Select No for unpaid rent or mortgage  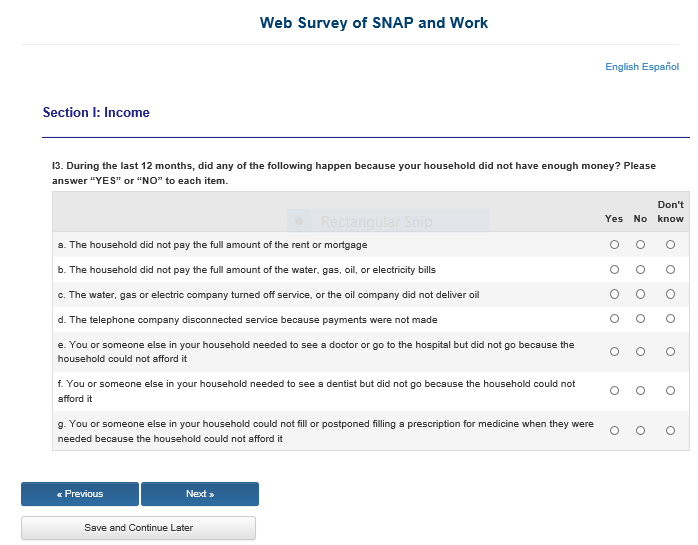pyautogui.click(x=640, y=244)
